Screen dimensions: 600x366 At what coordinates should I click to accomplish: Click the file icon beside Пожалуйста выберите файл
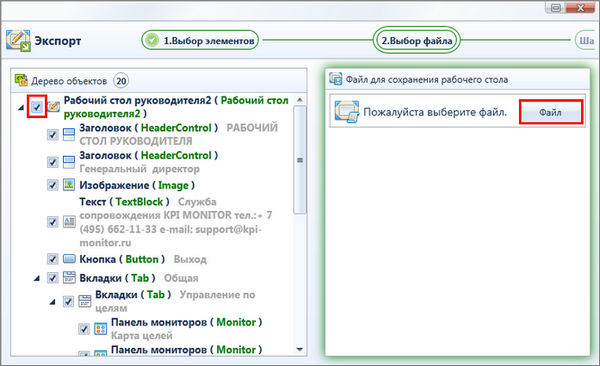tap(347, 112)
